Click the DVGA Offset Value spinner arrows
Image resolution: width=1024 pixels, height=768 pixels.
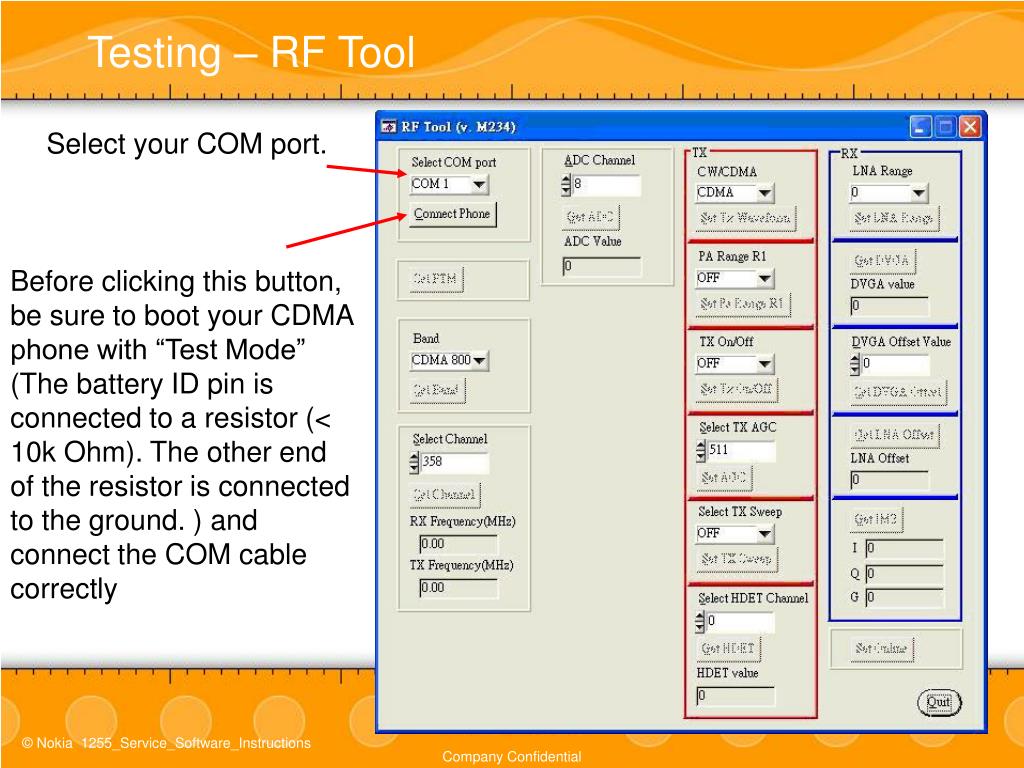point(855,364)
